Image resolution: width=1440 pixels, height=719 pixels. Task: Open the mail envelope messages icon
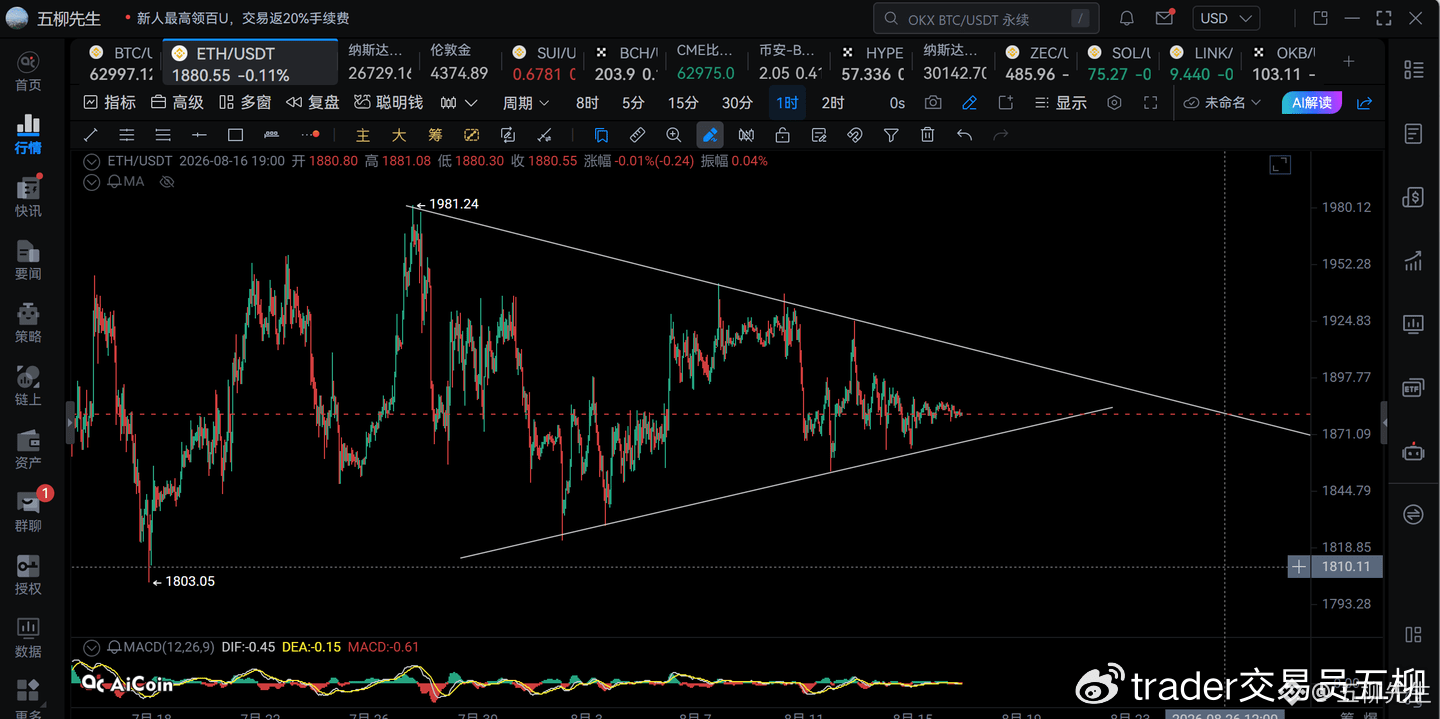1164,18
